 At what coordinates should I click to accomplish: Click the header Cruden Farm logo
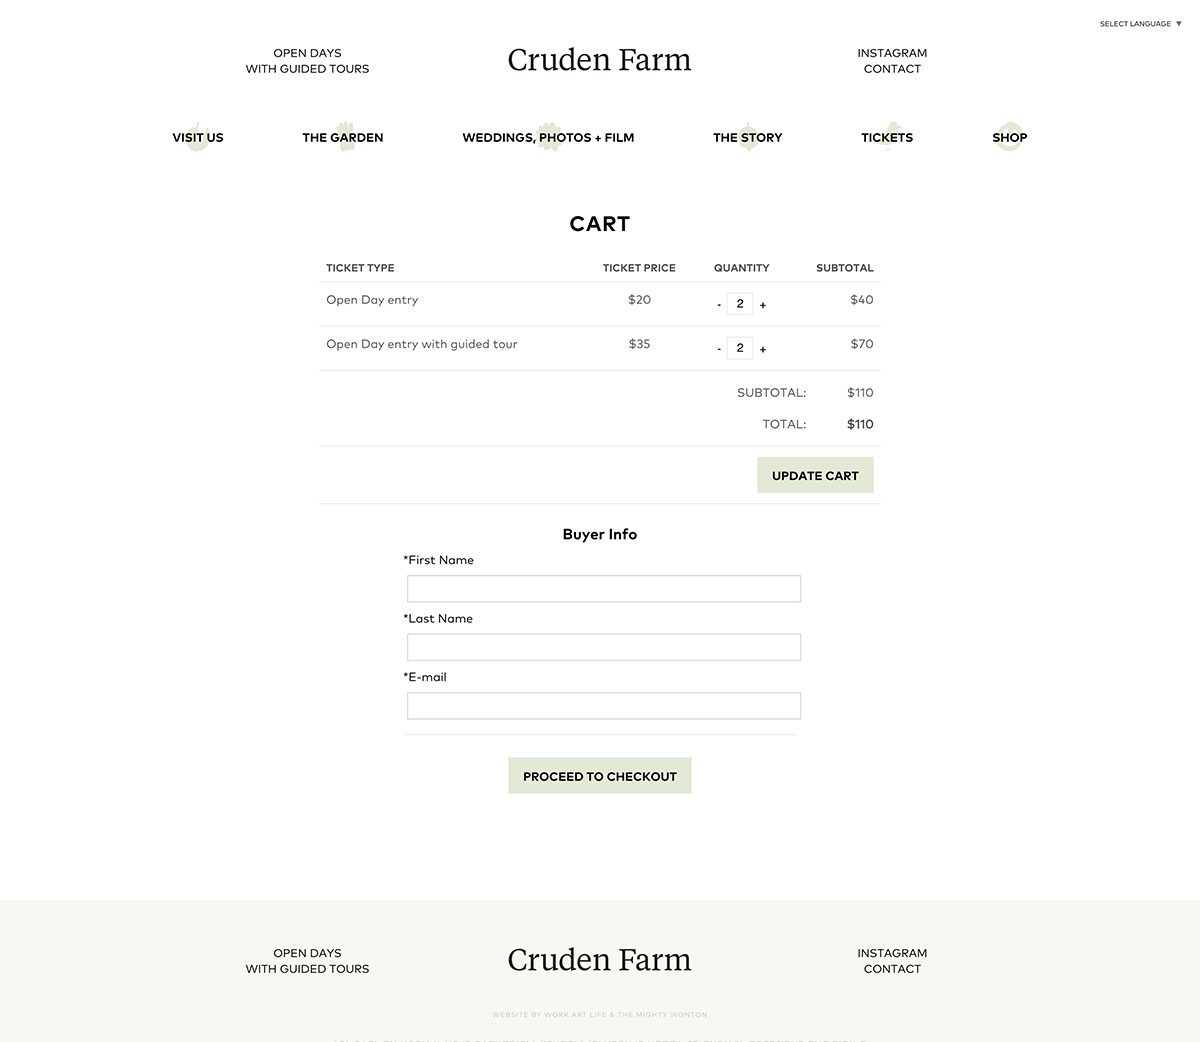point(599,60)
